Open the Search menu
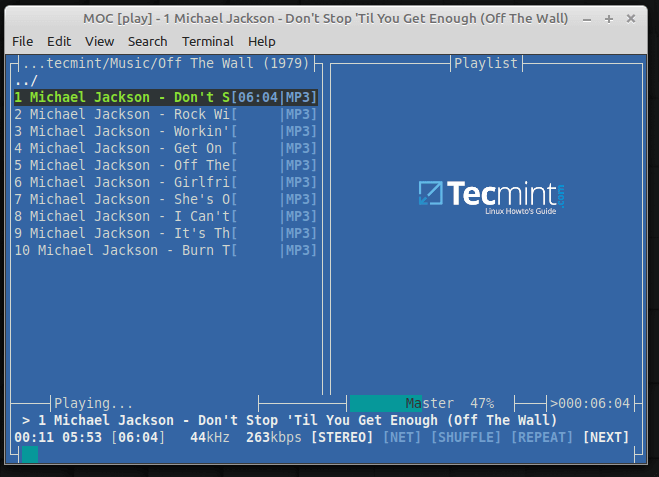Screen dimensions: 659x477 click(x=148, y=42)
